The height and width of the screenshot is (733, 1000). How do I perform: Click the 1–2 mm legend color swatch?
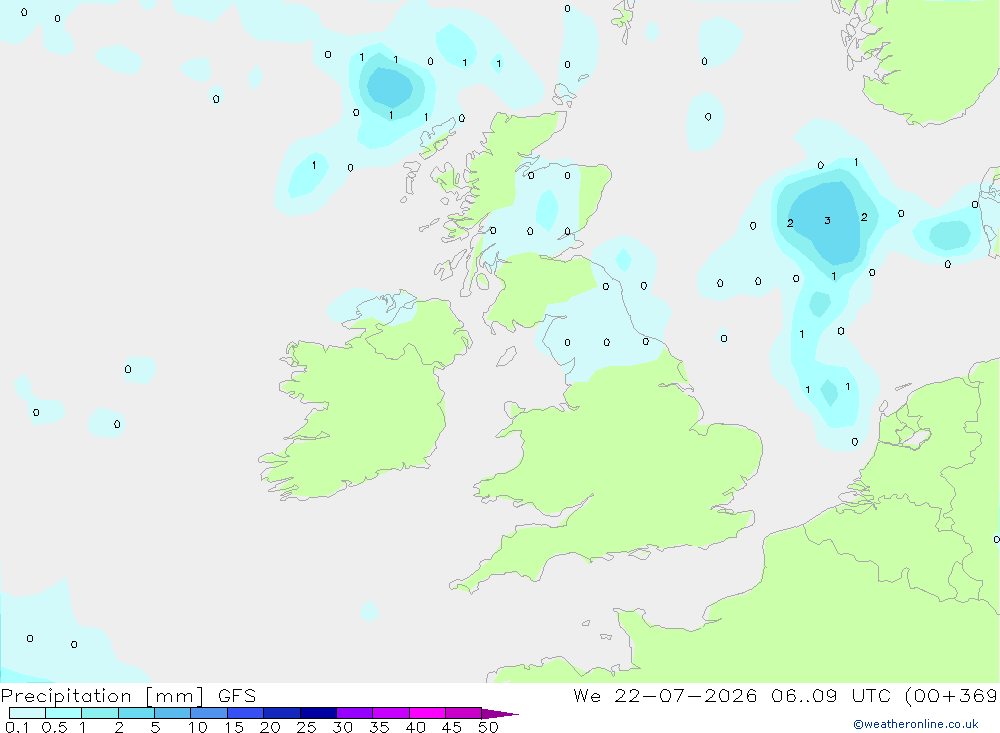100,713
